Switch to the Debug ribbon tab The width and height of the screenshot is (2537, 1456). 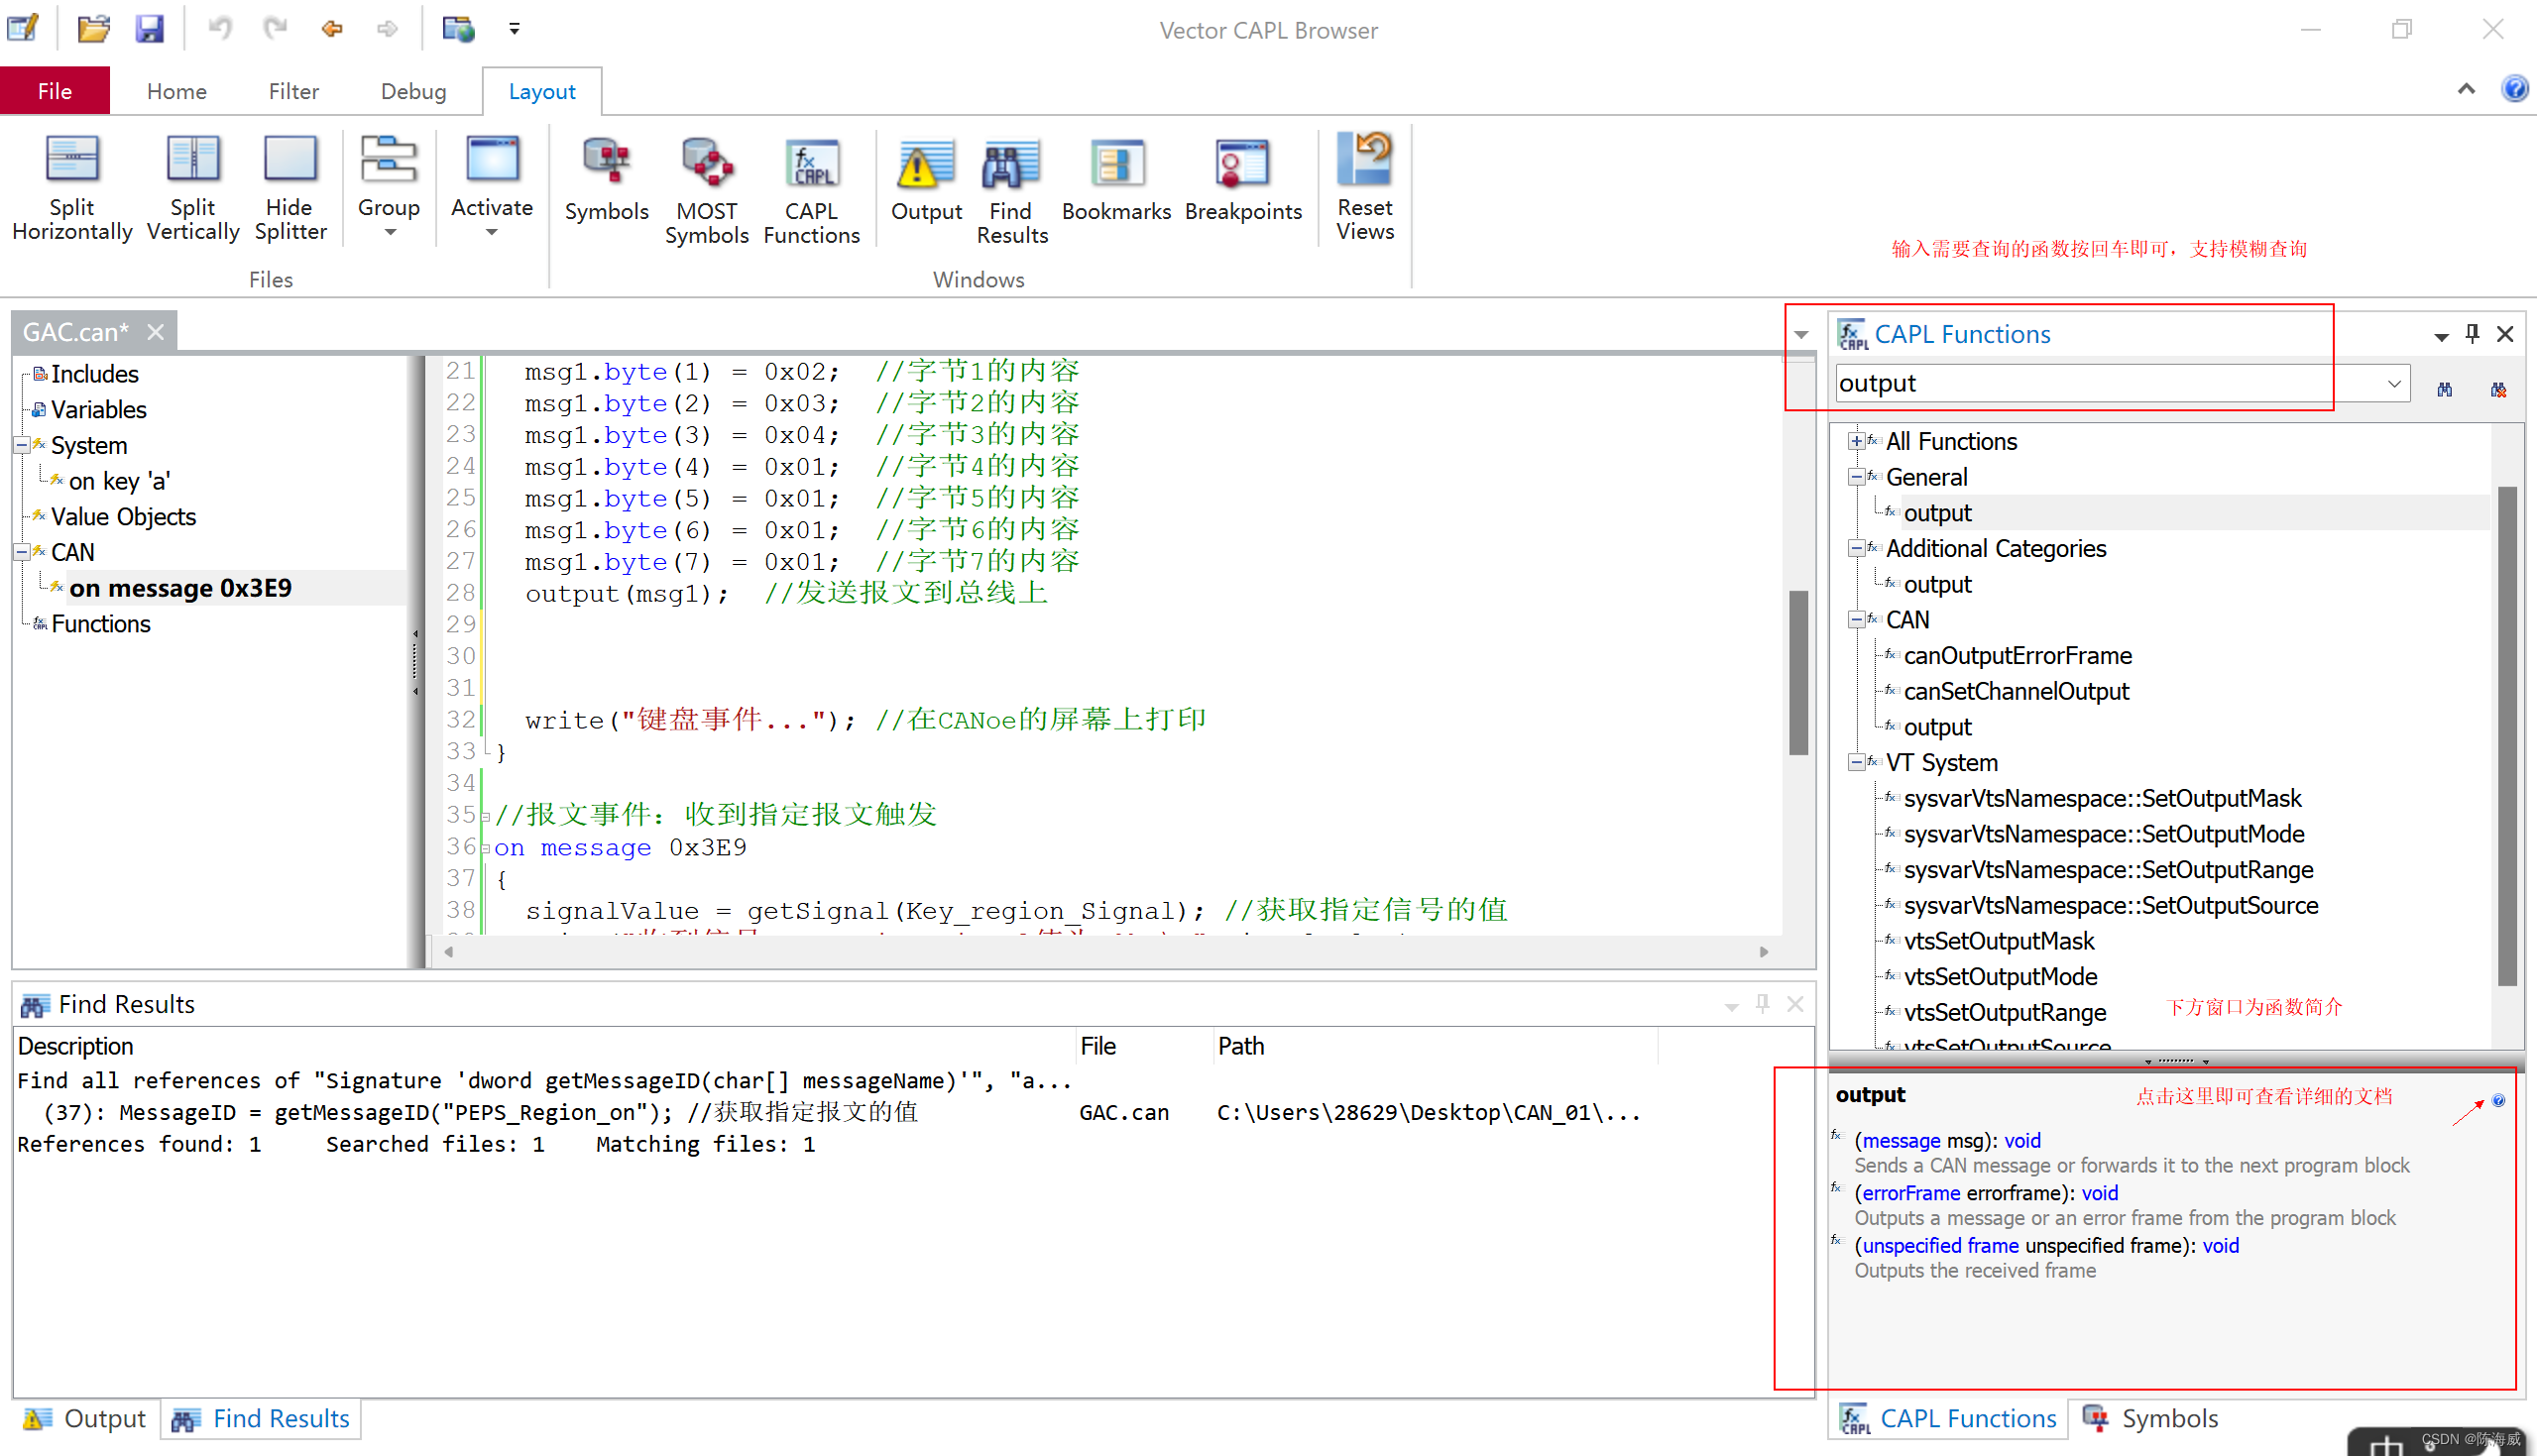413,91
